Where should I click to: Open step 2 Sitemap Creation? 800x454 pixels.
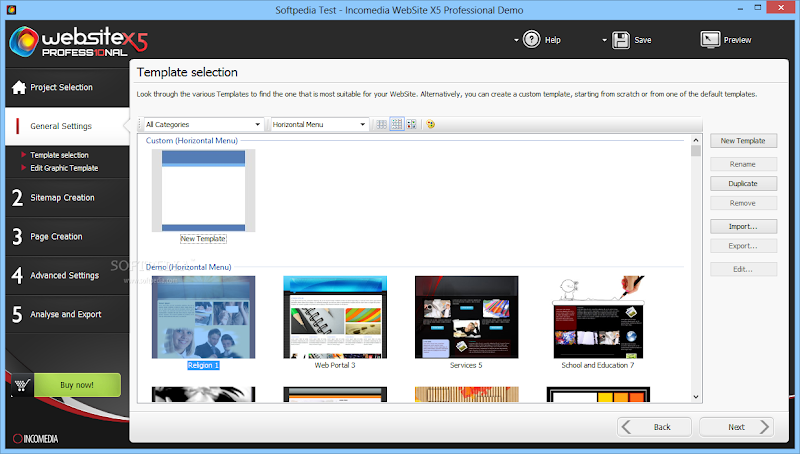[67, 198]
